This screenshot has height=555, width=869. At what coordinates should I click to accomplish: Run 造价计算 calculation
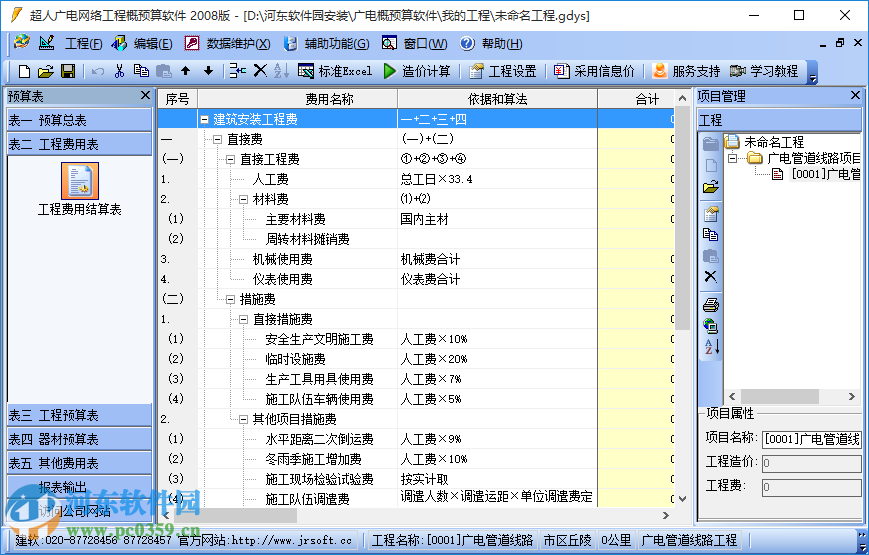click(417, 71)
